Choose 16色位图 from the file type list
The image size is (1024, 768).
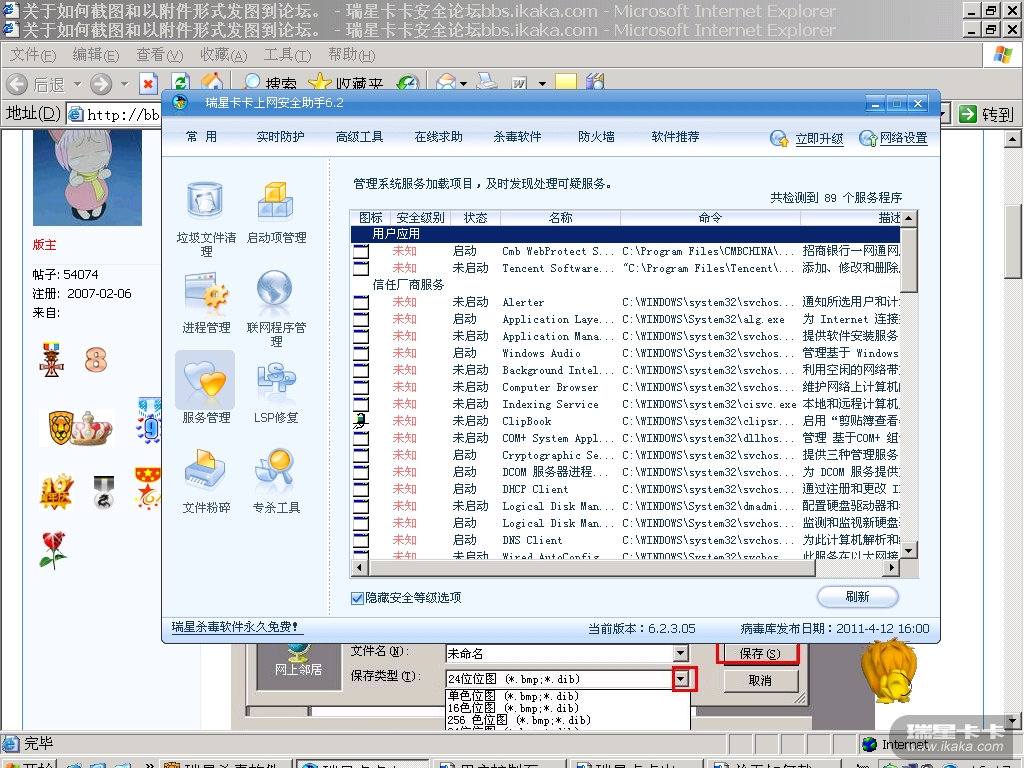coord(512,708)
